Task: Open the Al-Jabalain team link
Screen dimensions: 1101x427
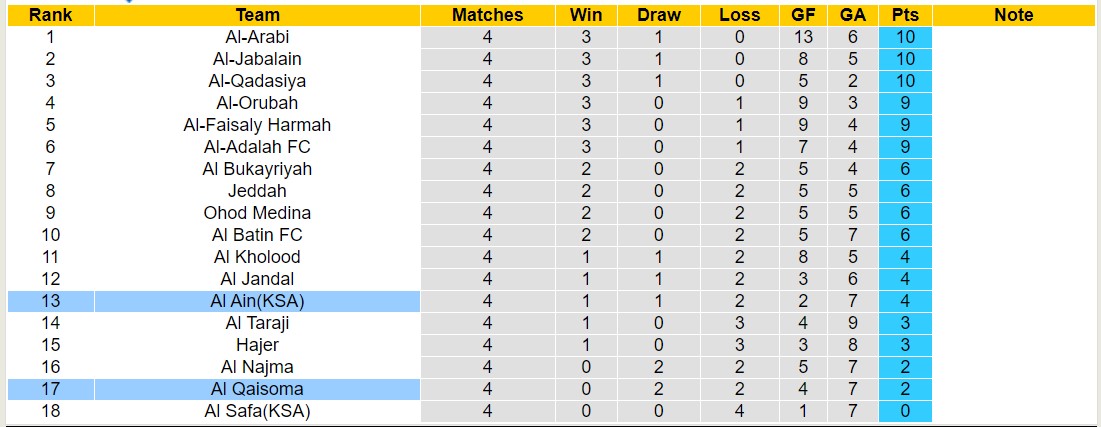Action: point(257,59)
